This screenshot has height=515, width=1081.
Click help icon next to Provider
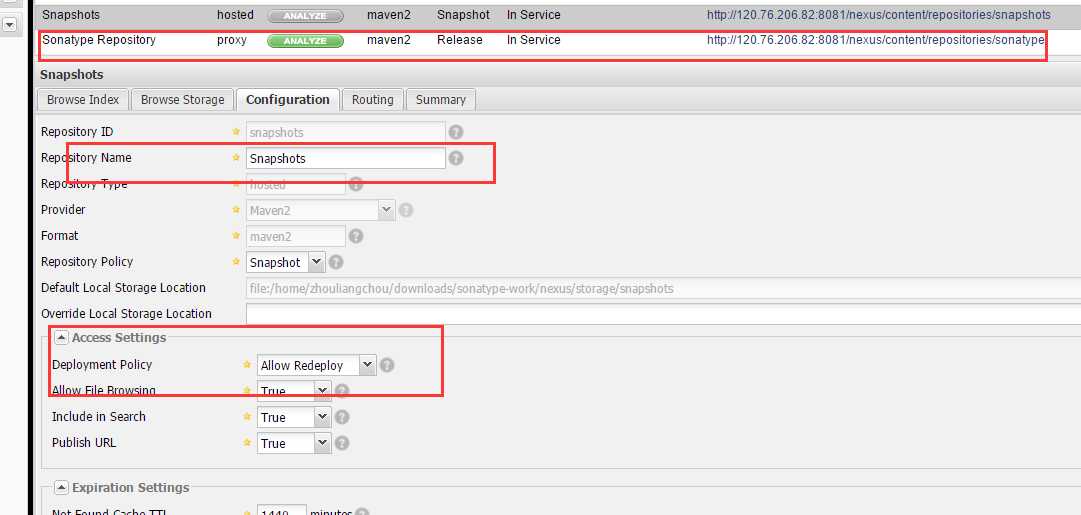click(406, 210)
